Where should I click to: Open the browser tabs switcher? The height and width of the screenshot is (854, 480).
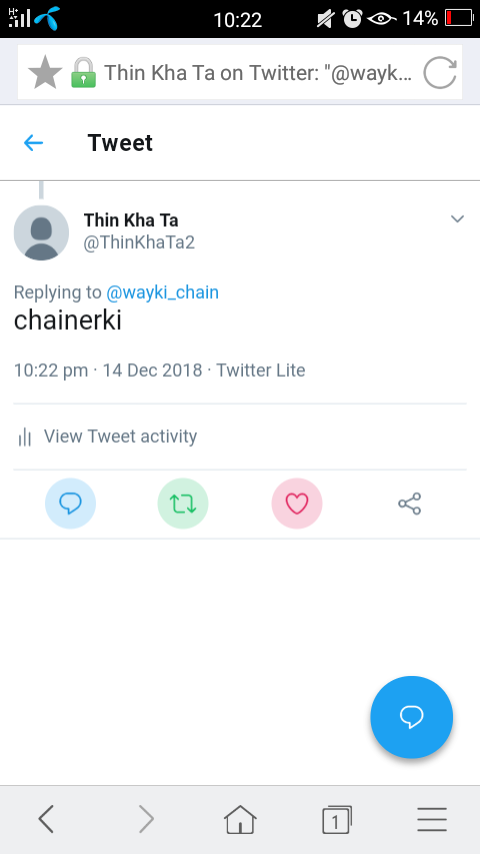pos(337,819)
